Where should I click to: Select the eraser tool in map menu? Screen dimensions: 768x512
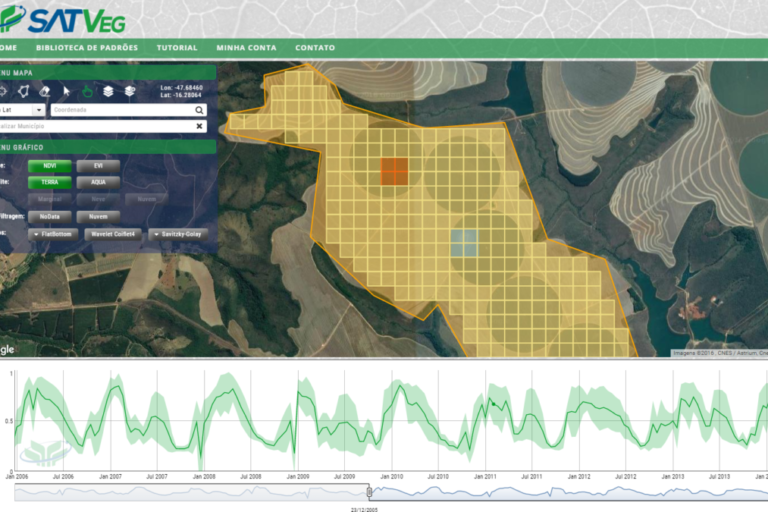click(44, 91)
